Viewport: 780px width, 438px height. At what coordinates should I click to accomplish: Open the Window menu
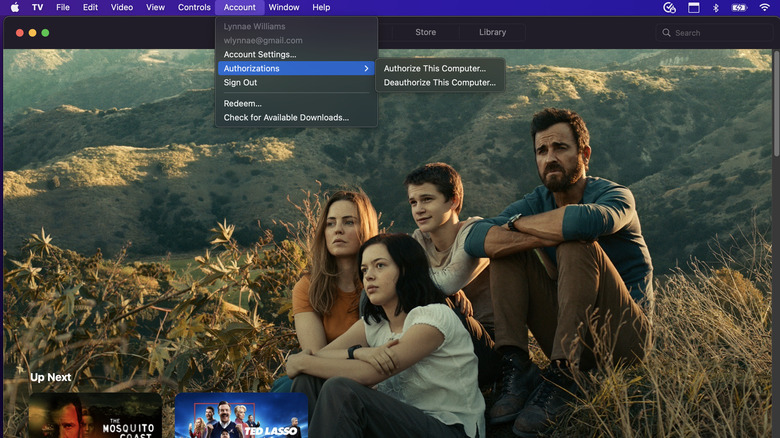[x=284, y=7]
